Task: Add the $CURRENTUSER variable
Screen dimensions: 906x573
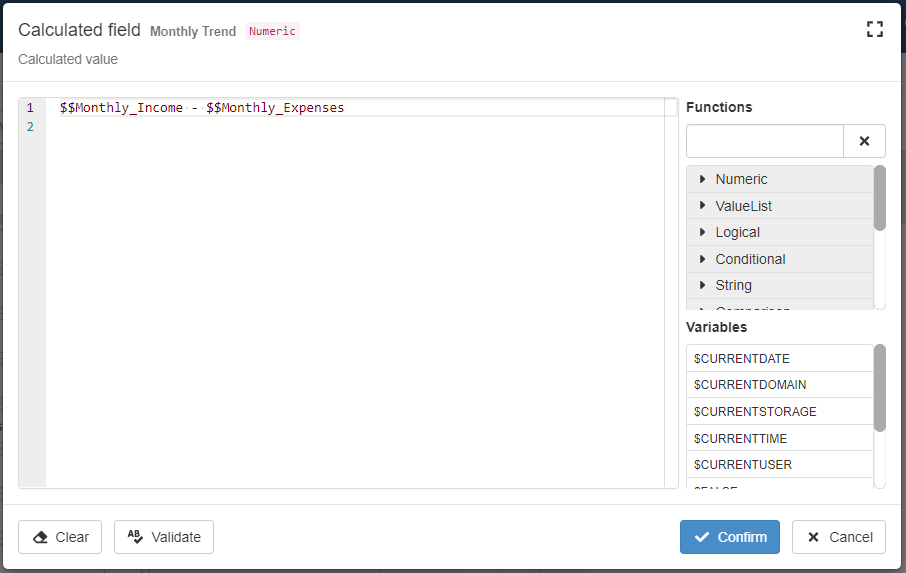Action: (742, 465)
